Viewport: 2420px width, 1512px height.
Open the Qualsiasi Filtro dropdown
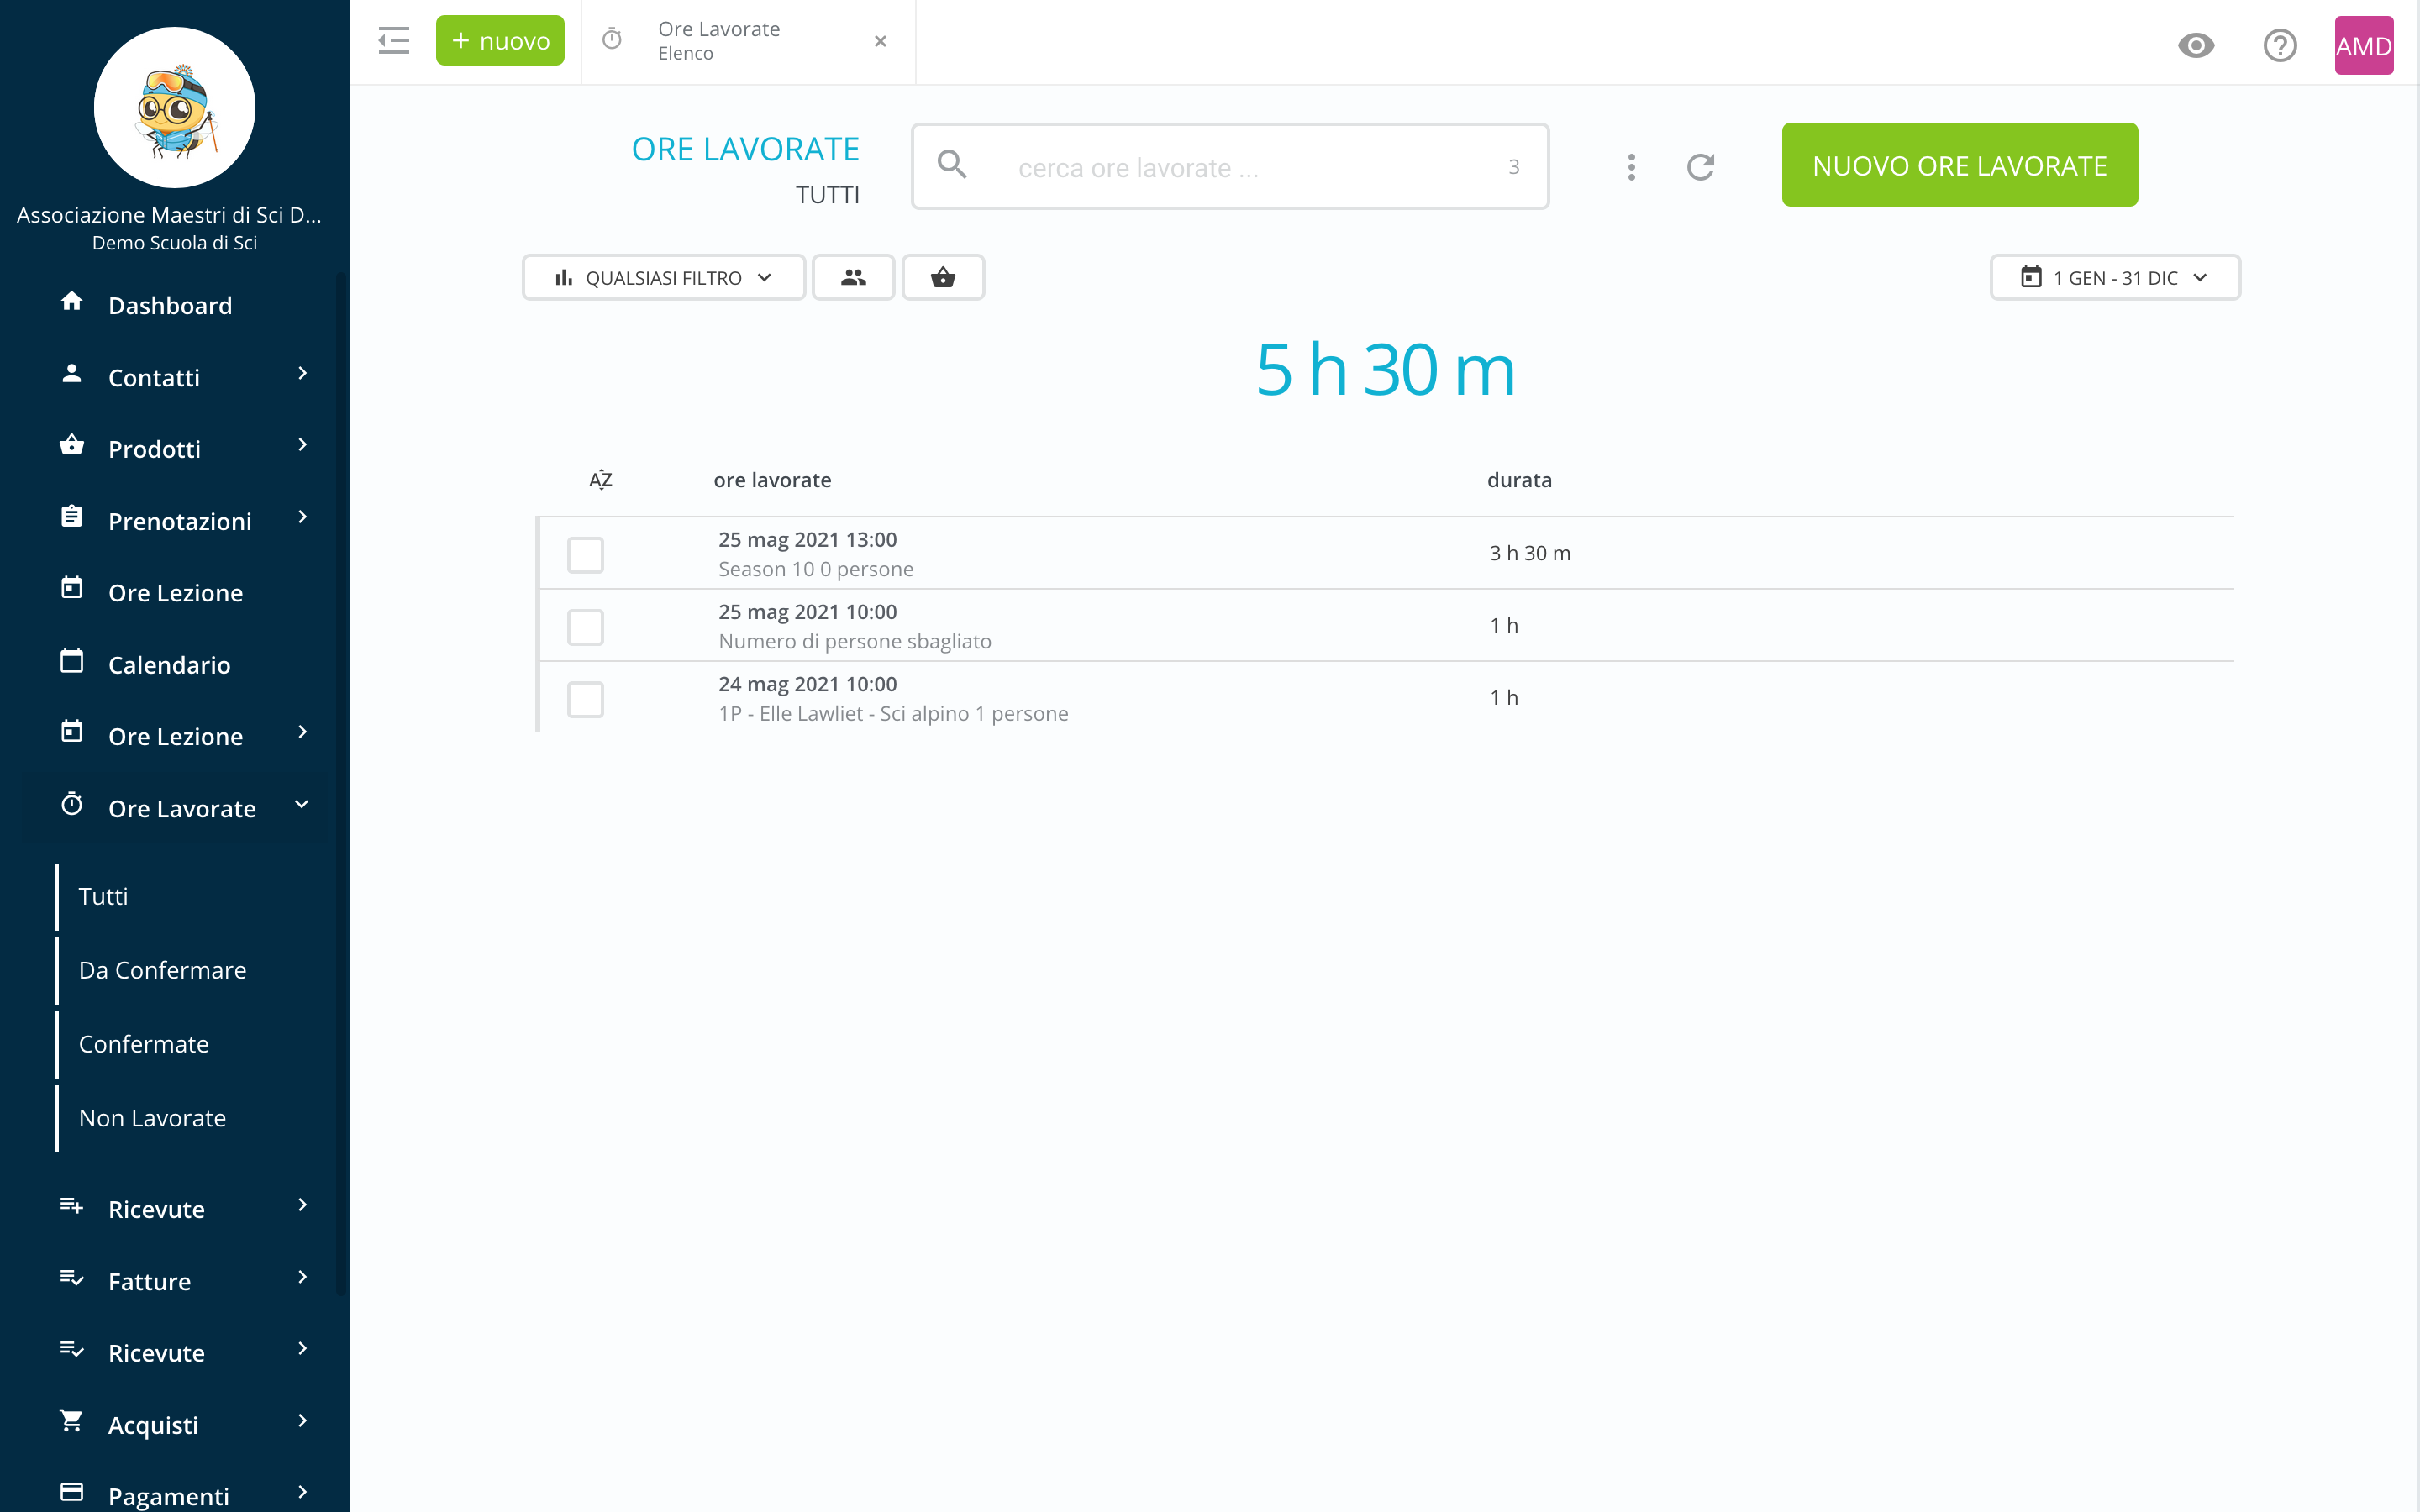(663, 278)
